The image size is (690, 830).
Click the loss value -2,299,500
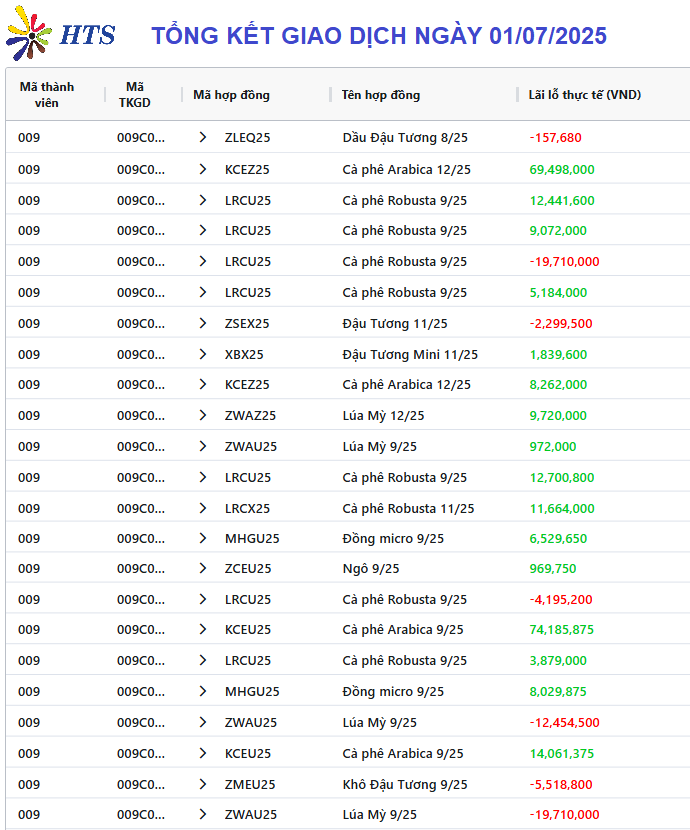[561, 323]
